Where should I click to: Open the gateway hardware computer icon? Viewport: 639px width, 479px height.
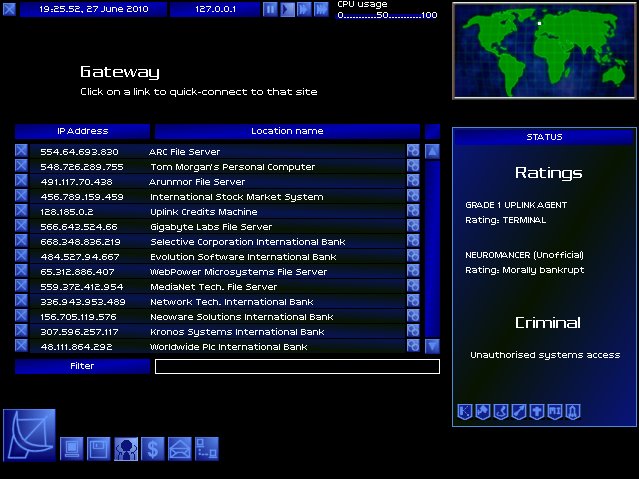pos(72,449)
